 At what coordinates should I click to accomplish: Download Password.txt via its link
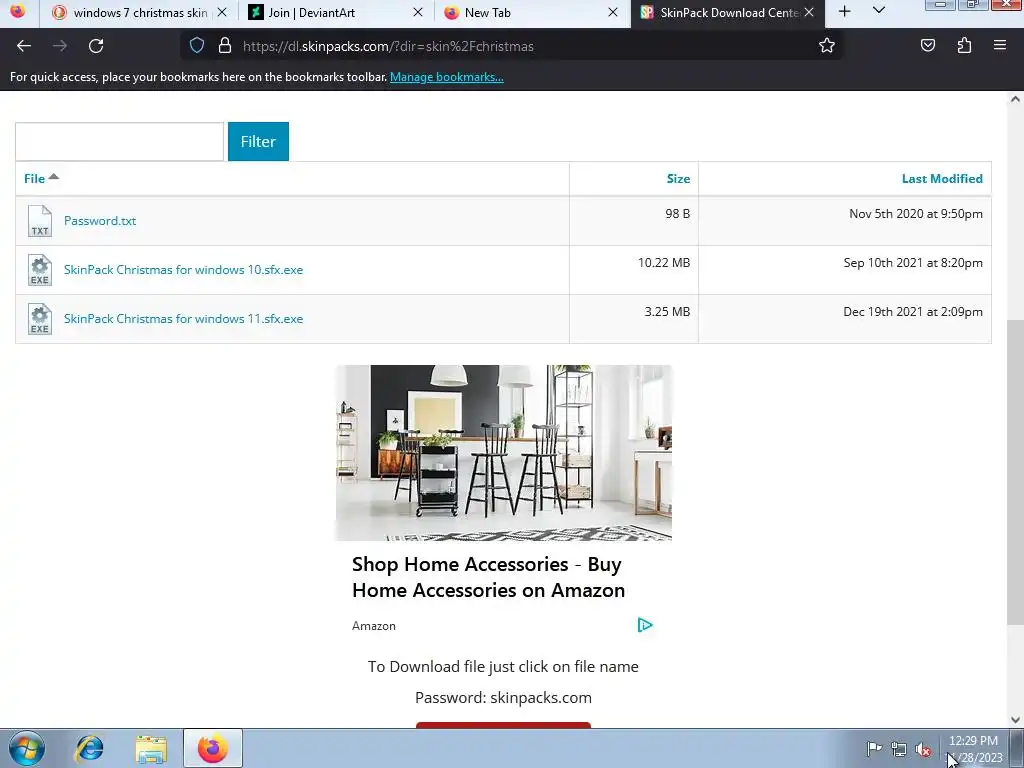pos(100,221)
